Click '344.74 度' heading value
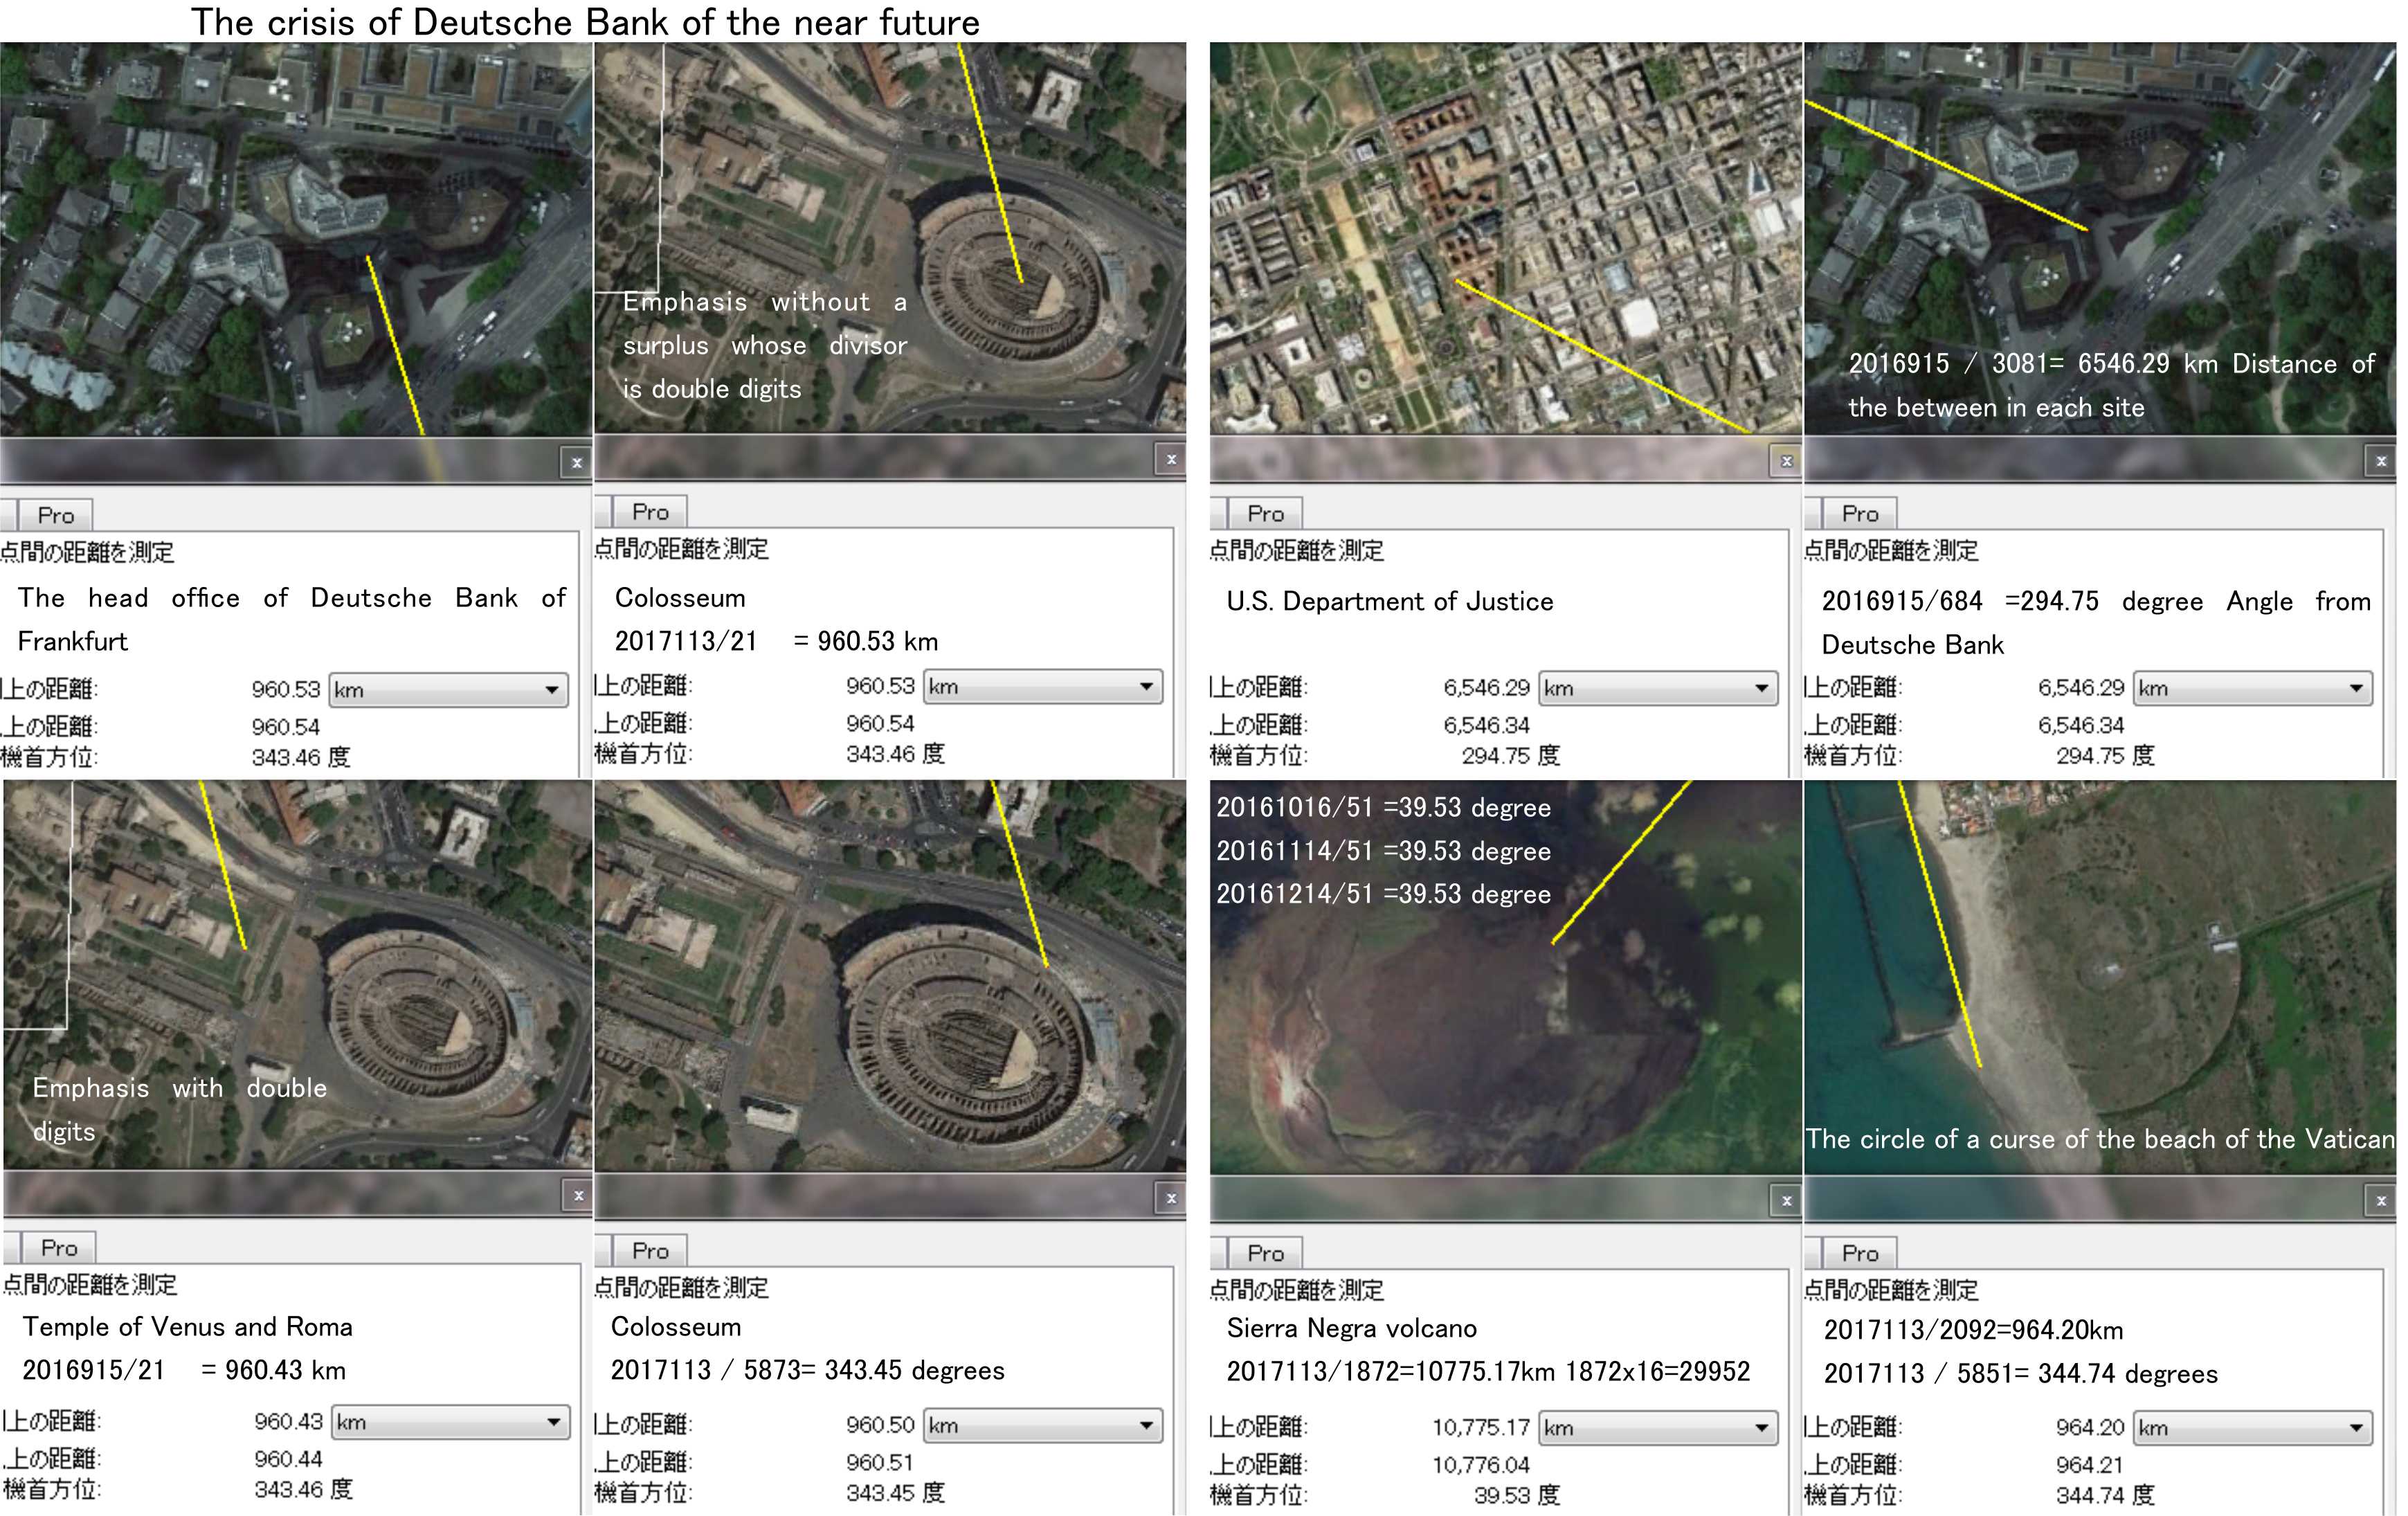The height and width of the screenshot is (1516, 2408). pyautogui.click(x=2105, y=1495)
